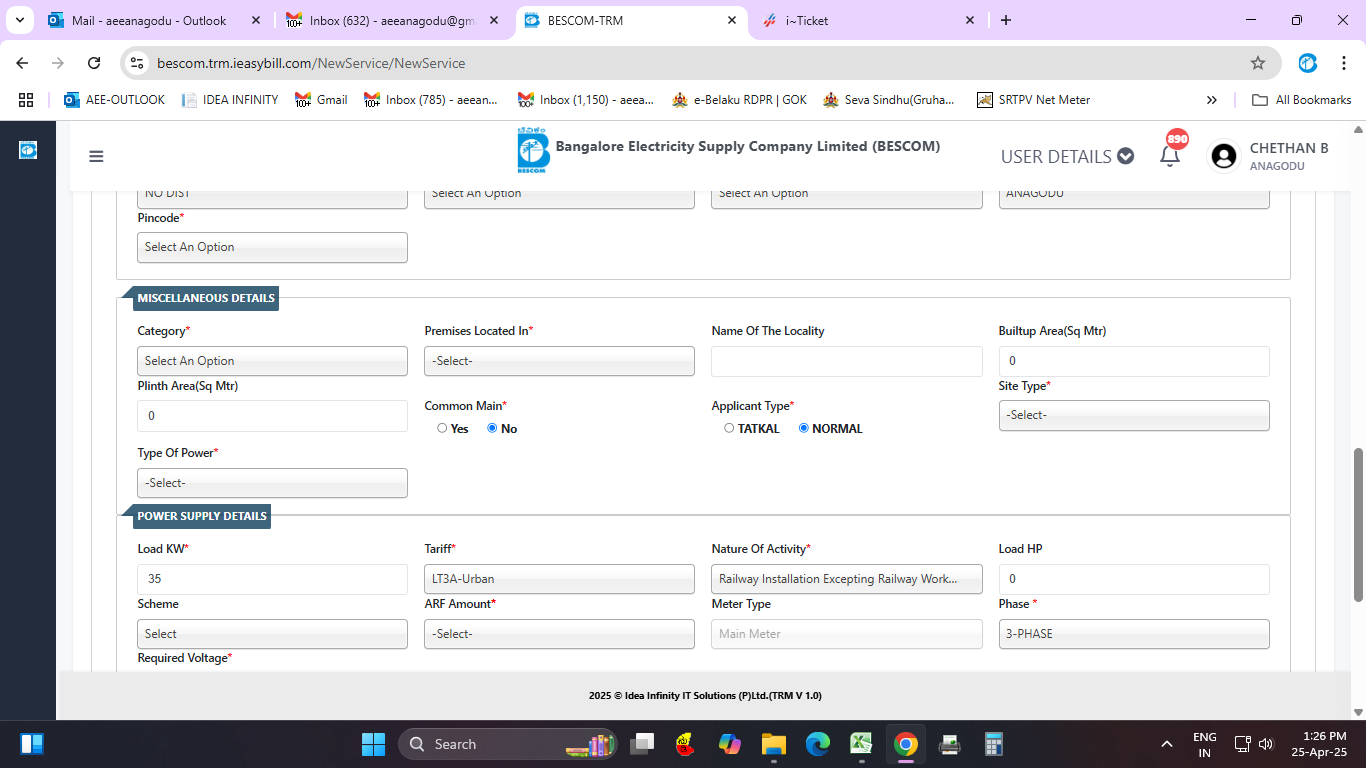Open the bookmarks apps grid icon

(26, 100)
